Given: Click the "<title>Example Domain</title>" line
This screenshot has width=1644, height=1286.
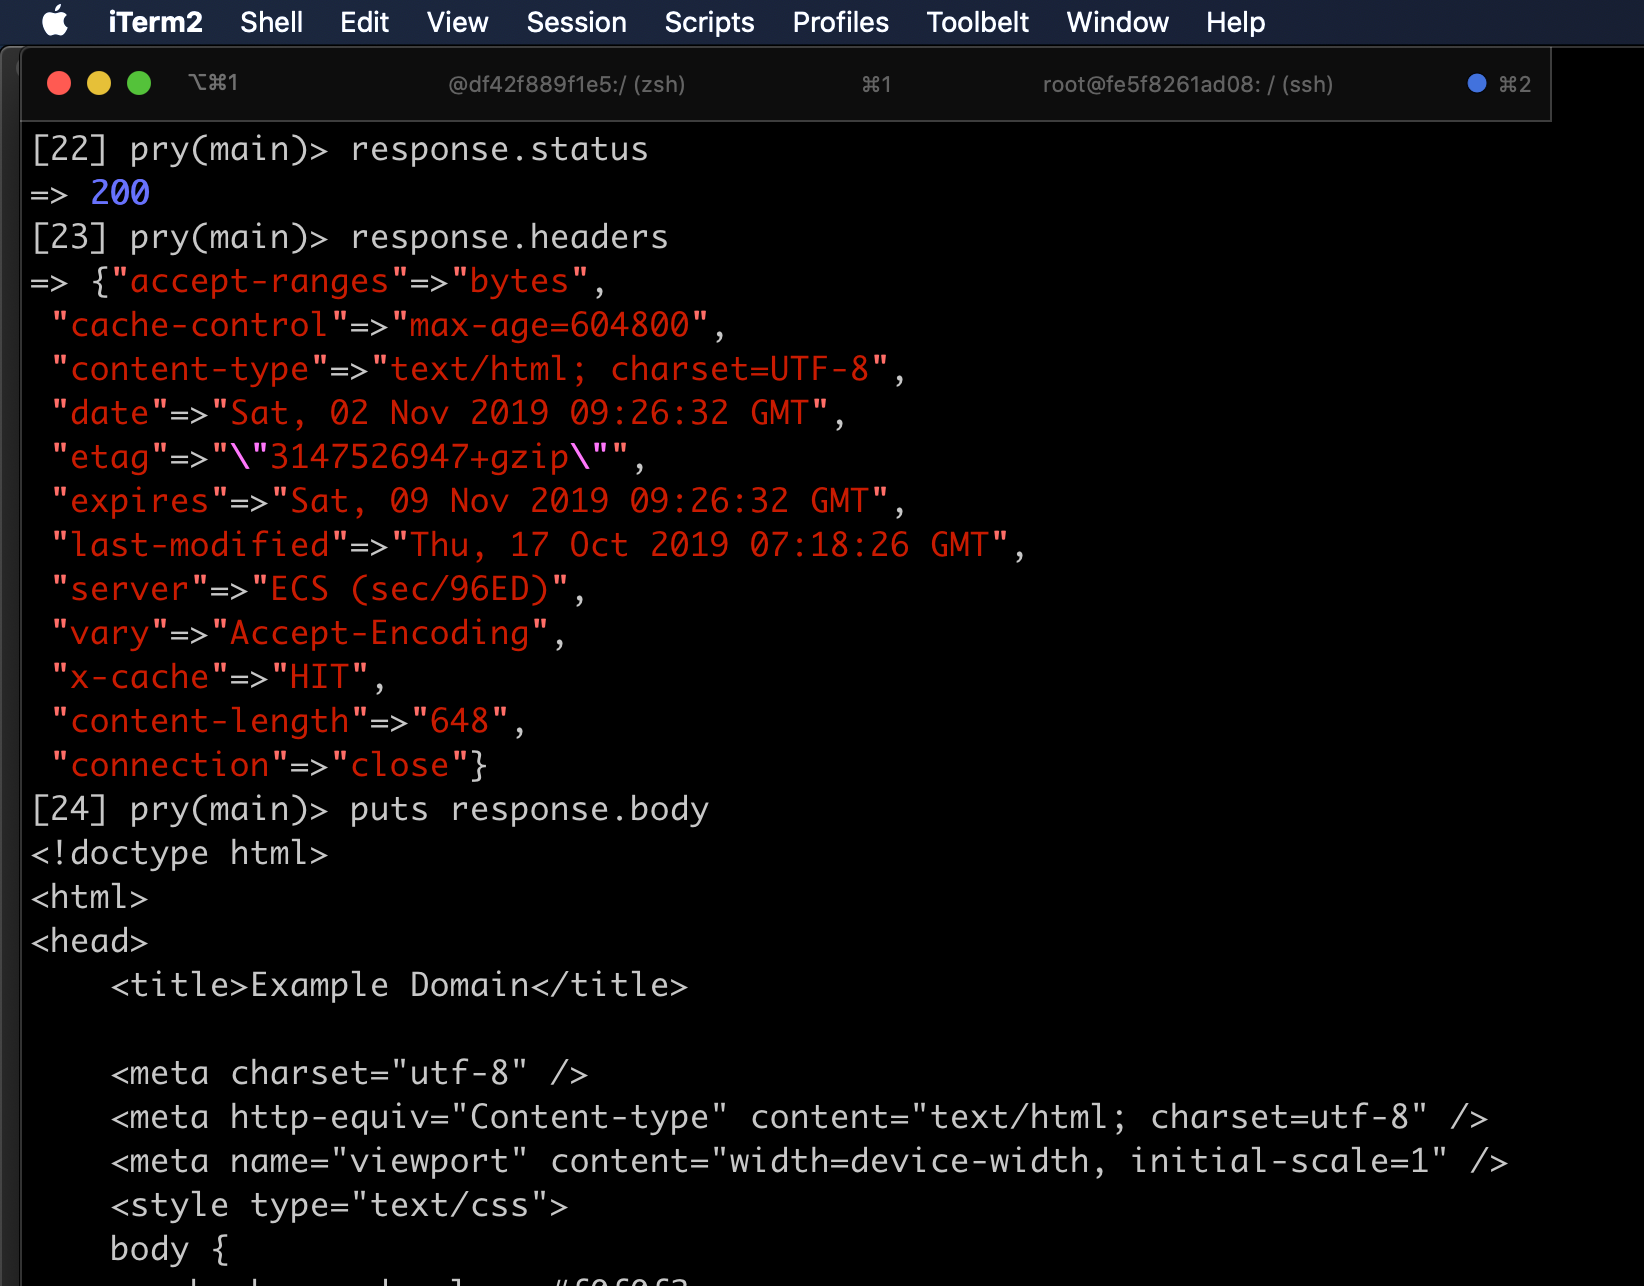Looking at the screenshot, I should click(x=400, y=985).
